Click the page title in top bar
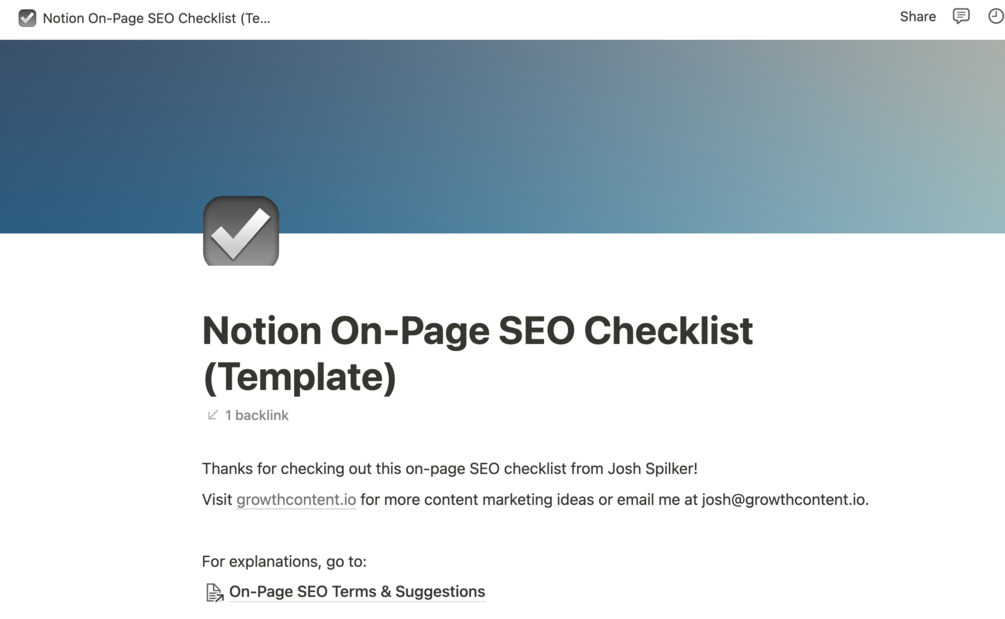 156,18
